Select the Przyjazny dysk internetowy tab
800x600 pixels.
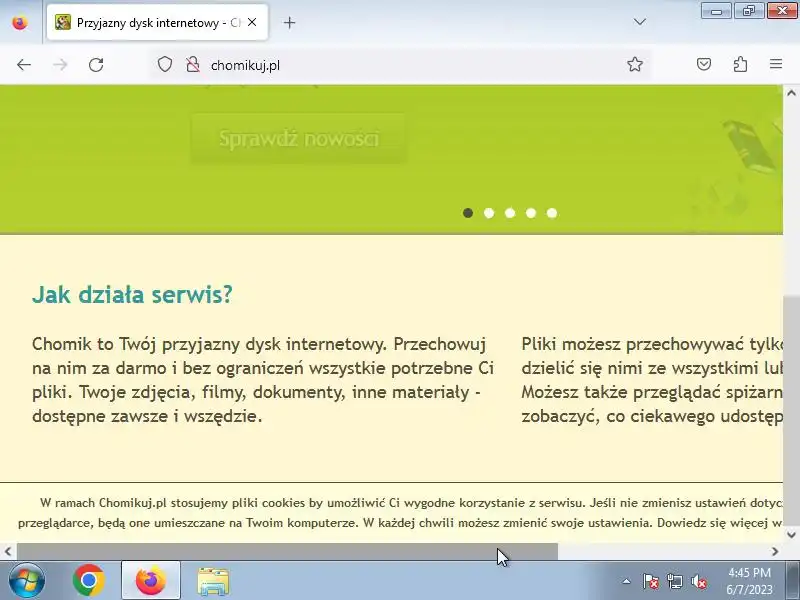click(x=157, y=22)
